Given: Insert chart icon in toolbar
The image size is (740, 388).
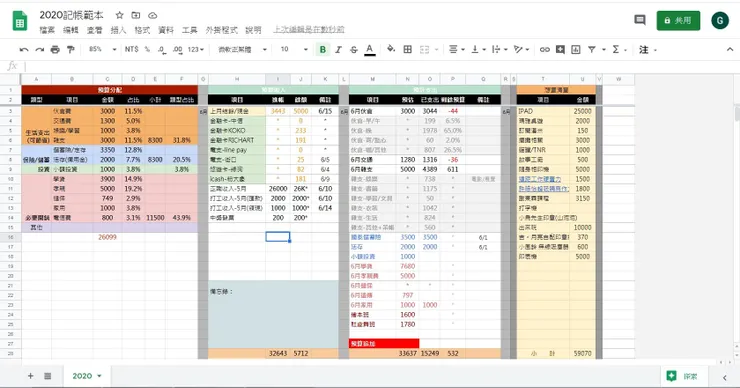Looking at the screenshot, I should coord(576,49).
